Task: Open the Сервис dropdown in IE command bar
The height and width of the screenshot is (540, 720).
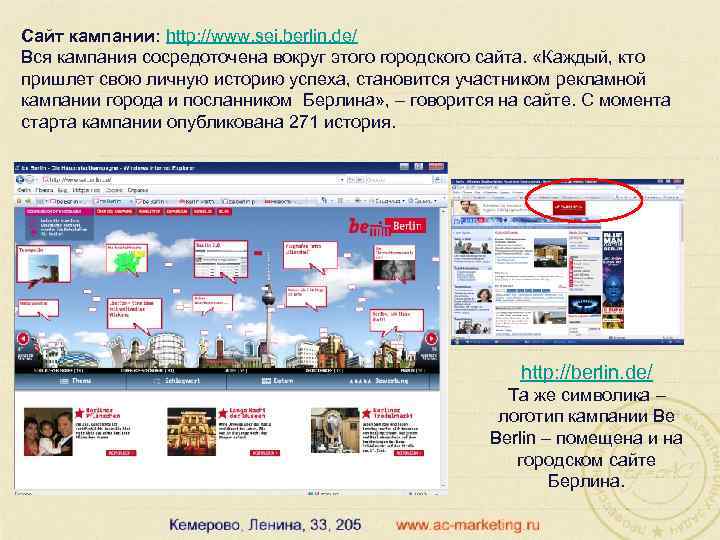Action: pos(422,201)
